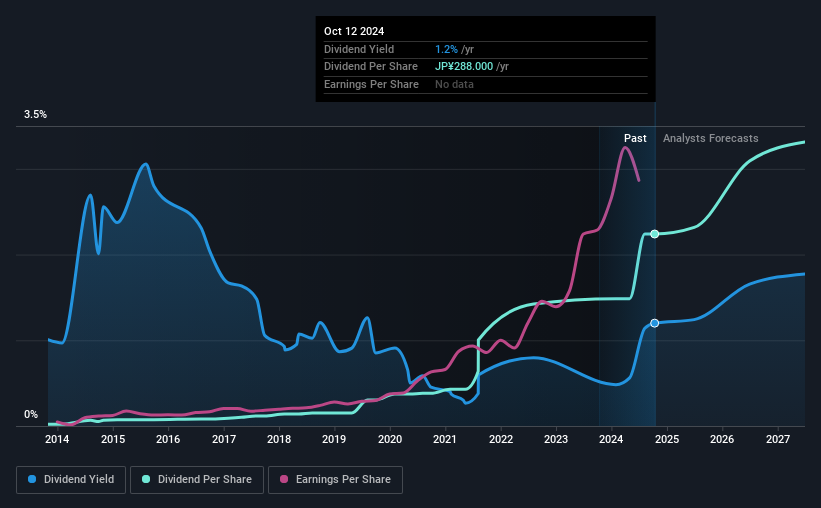Image resolution: width=821 pixels, height=508 pixels.
Task: Toggle the Dividend Yield legend button
Action: tap(71, 480)
